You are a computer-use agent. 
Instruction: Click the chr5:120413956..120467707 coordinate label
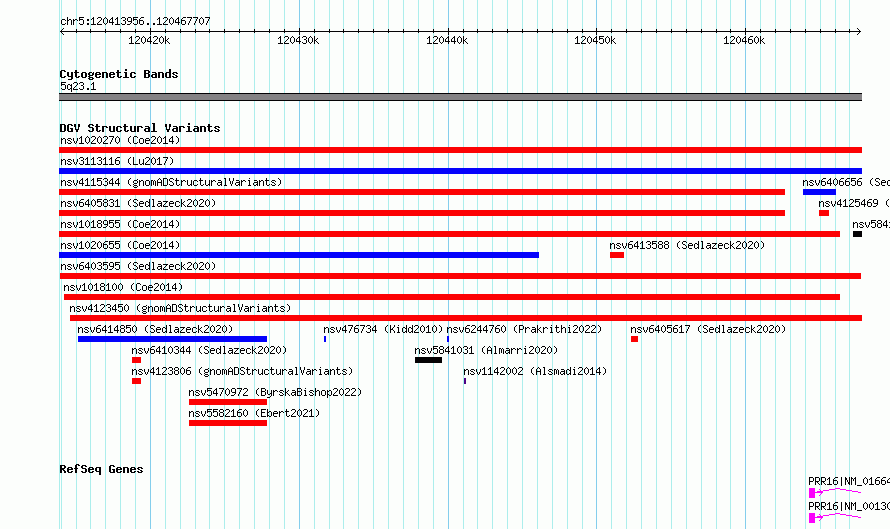(x=135, y=21)
